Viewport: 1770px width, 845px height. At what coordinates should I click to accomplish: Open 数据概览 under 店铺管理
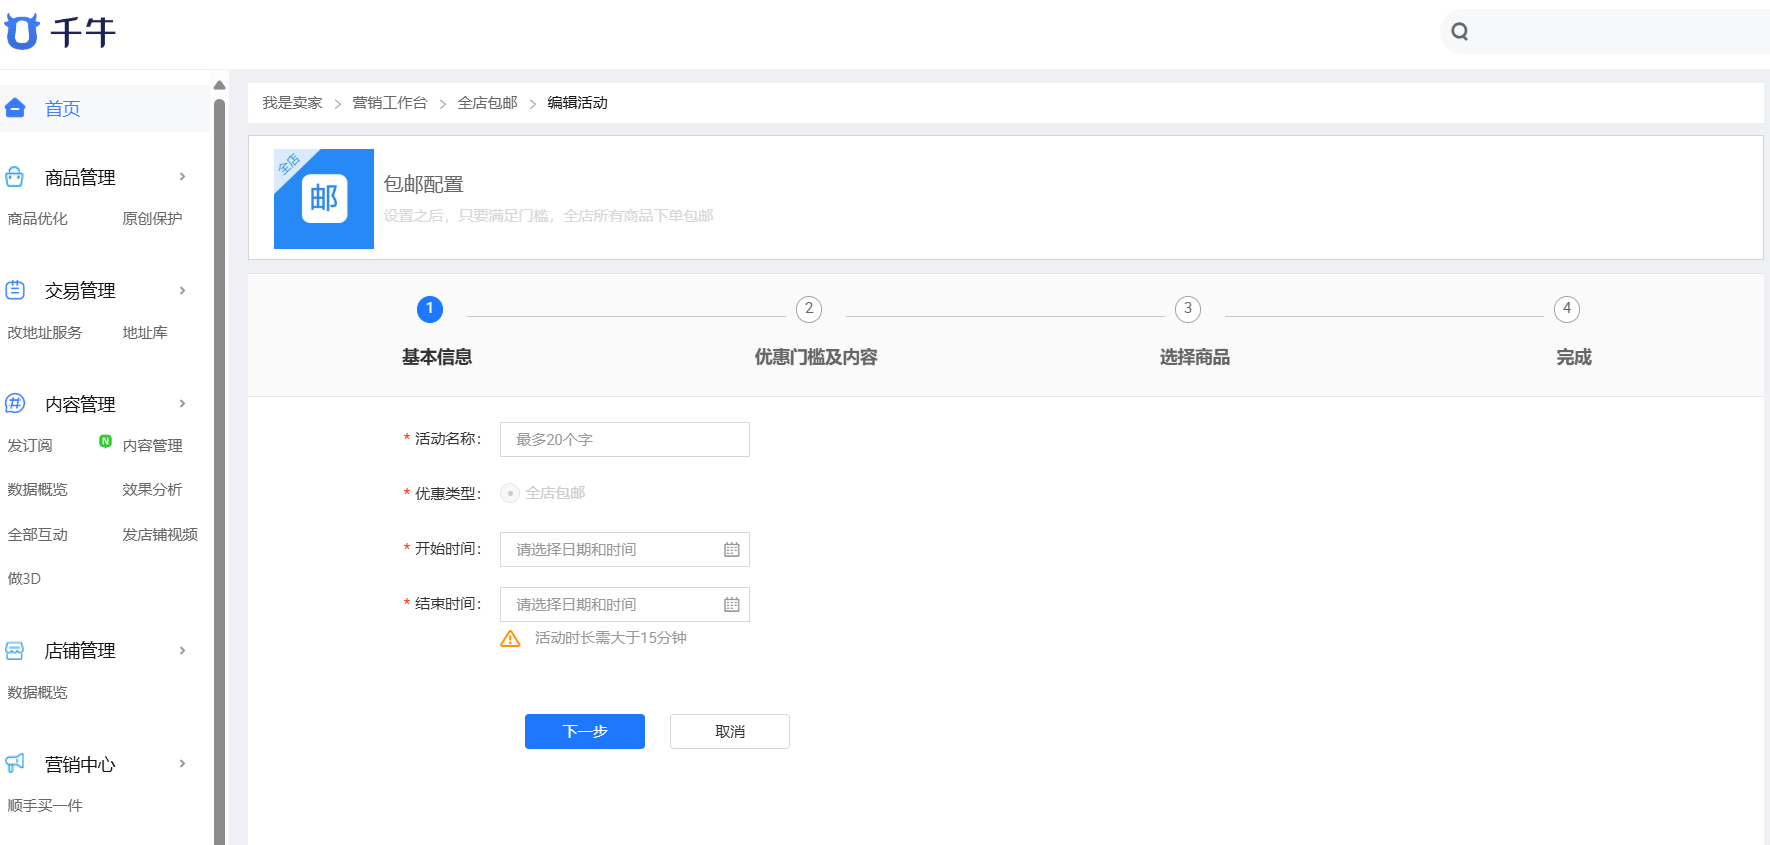pos(38,693)
